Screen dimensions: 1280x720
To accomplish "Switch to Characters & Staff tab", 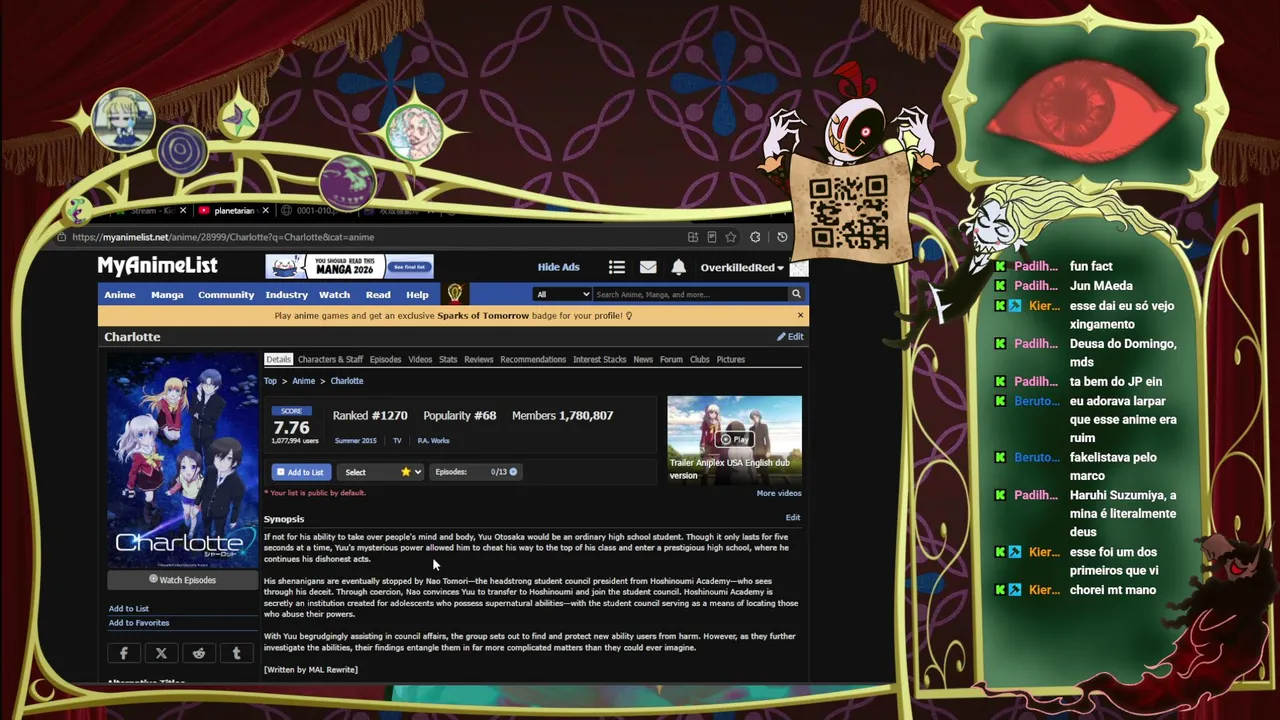I will 330,360.
